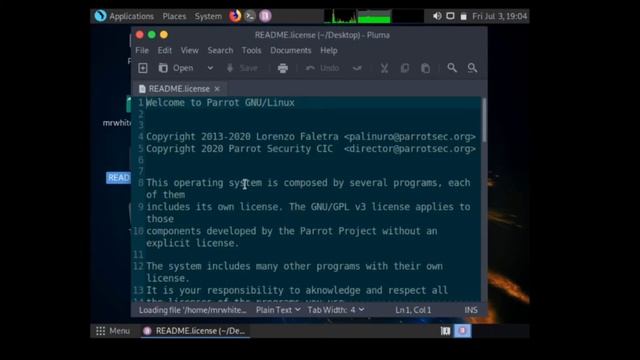The width and height of the screenshot is (640, 360).
Task: Click the Parrot Security CIC copyright line
Action: click(x=311, y=149)
